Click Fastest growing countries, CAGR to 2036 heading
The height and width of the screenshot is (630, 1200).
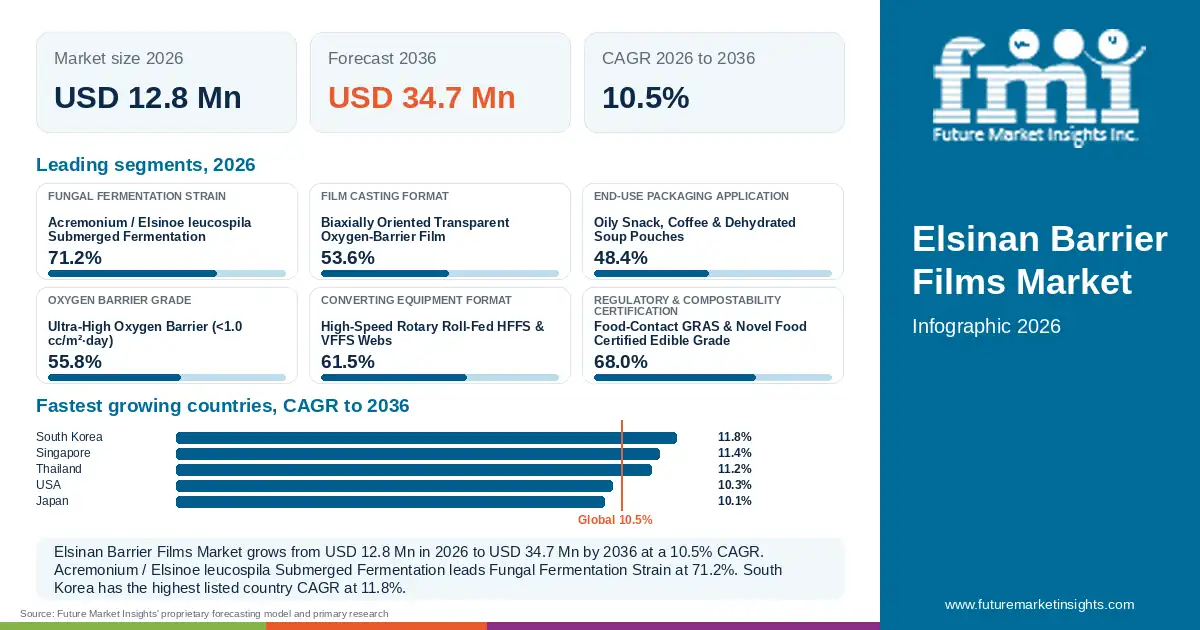(x=223, y=406)
